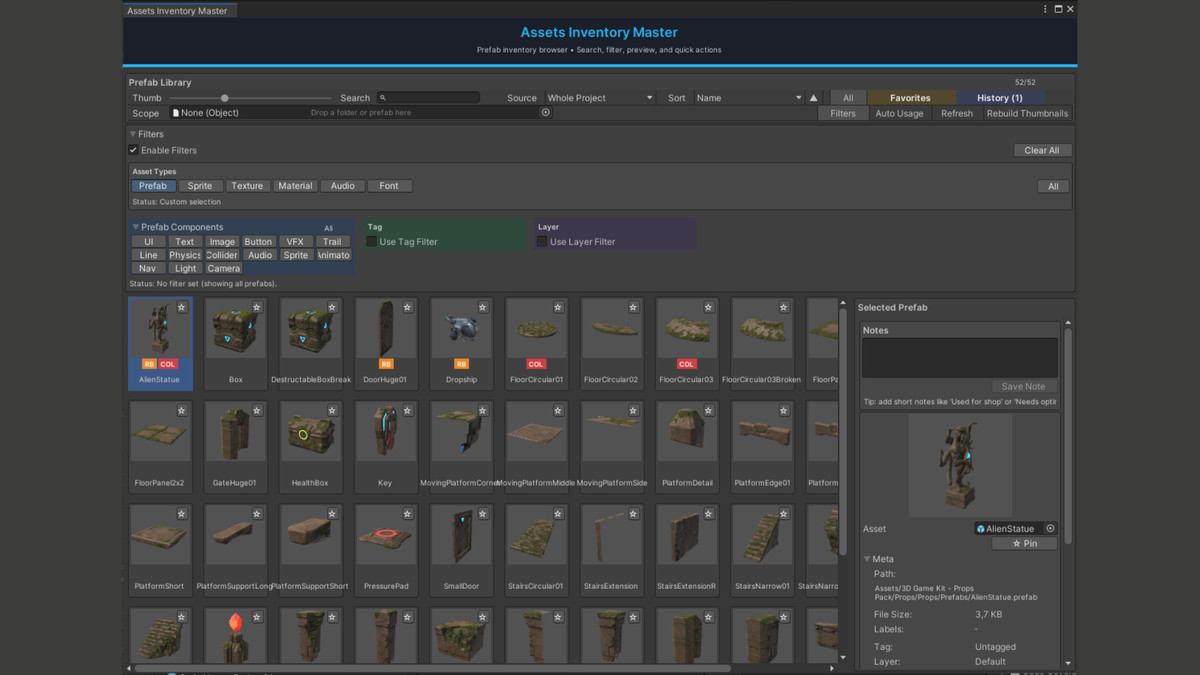Click the star icon on FloorCircular02
This screenshot has height=675, width=1200.
[633, 308]
